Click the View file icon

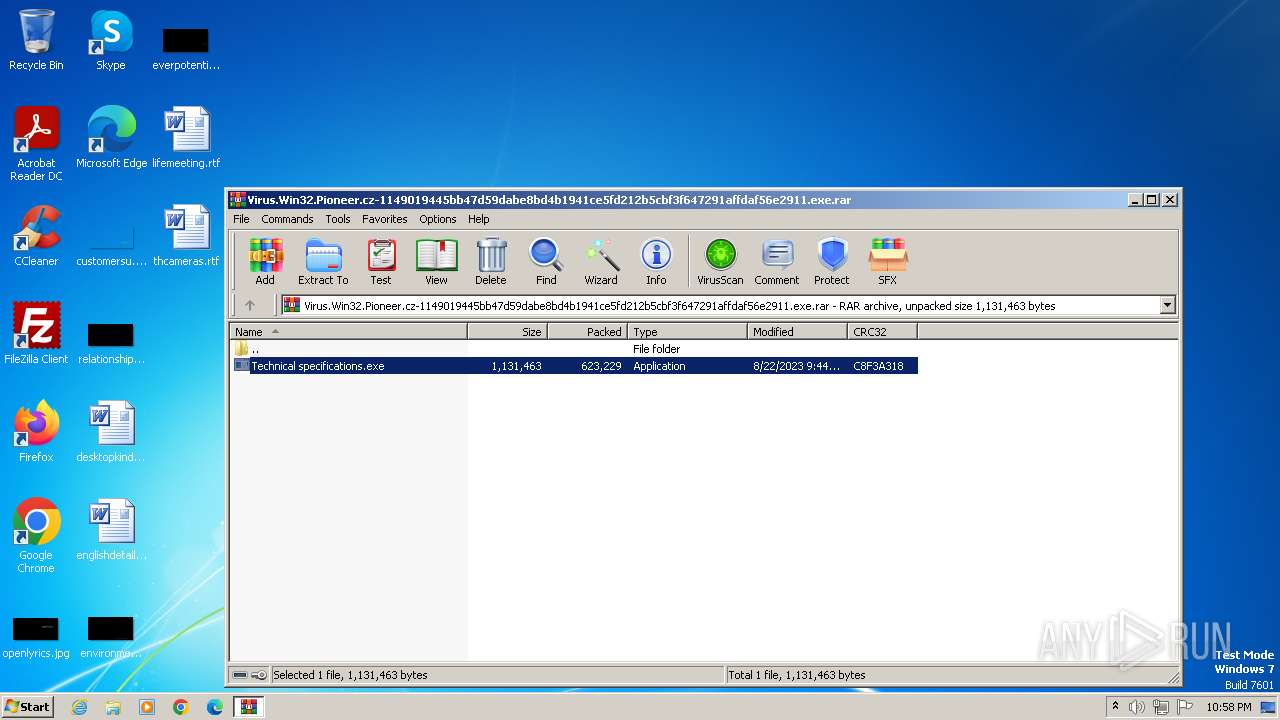436,262
